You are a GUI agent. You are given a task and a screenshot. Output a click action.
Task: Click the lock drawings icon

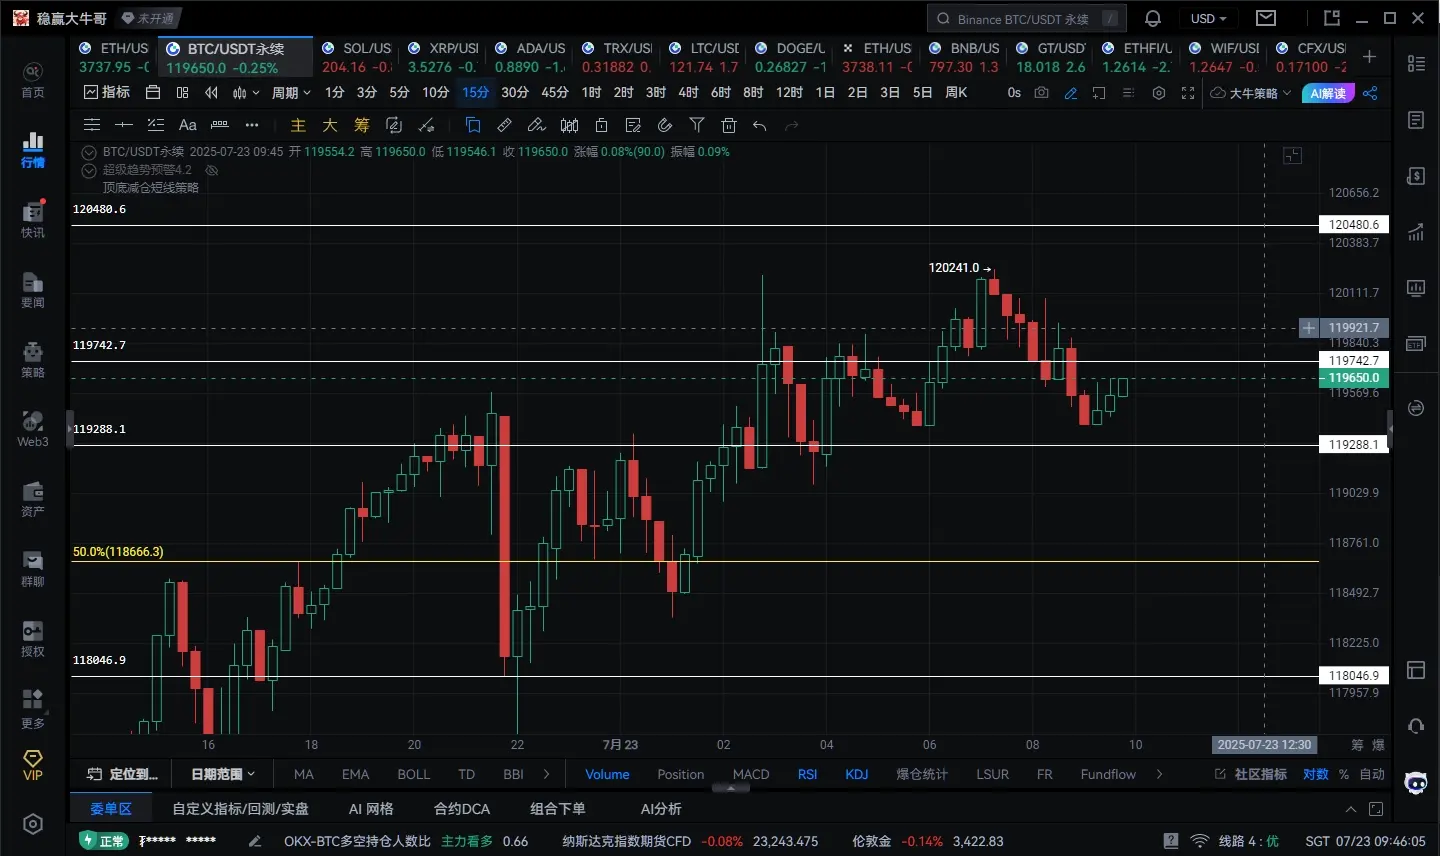601,125
